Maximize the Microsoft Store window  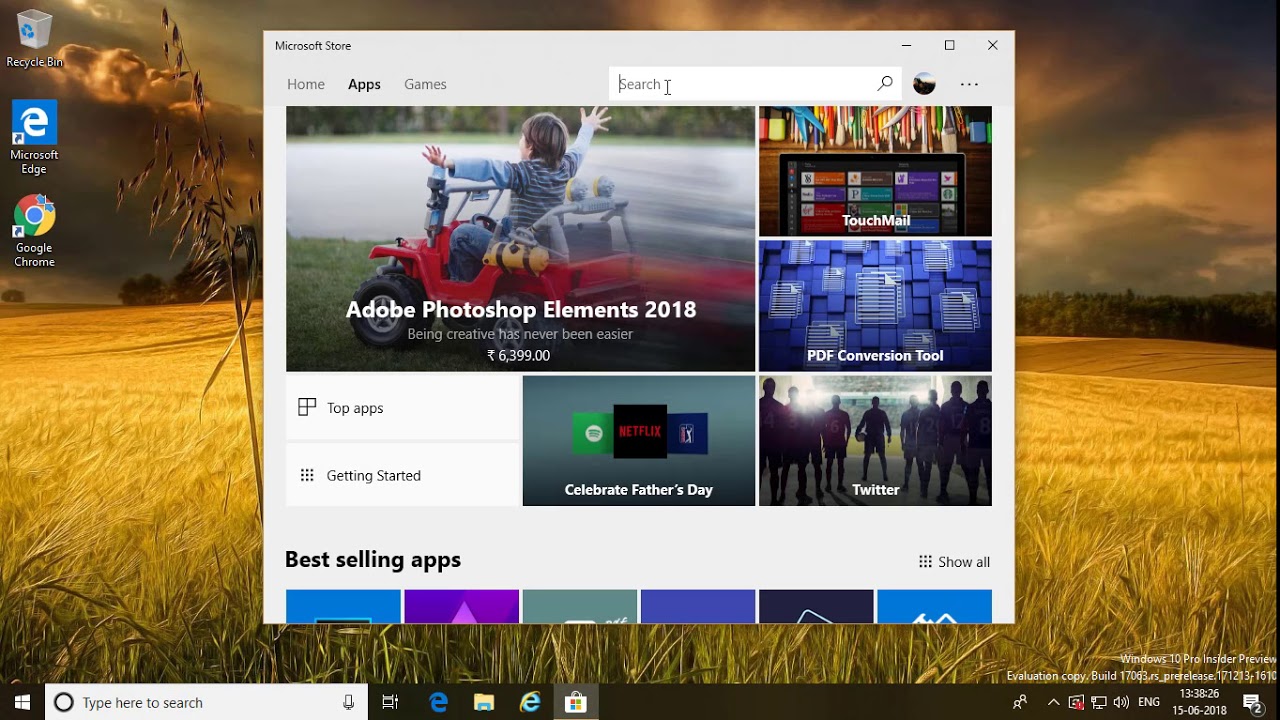coord(950,45)
